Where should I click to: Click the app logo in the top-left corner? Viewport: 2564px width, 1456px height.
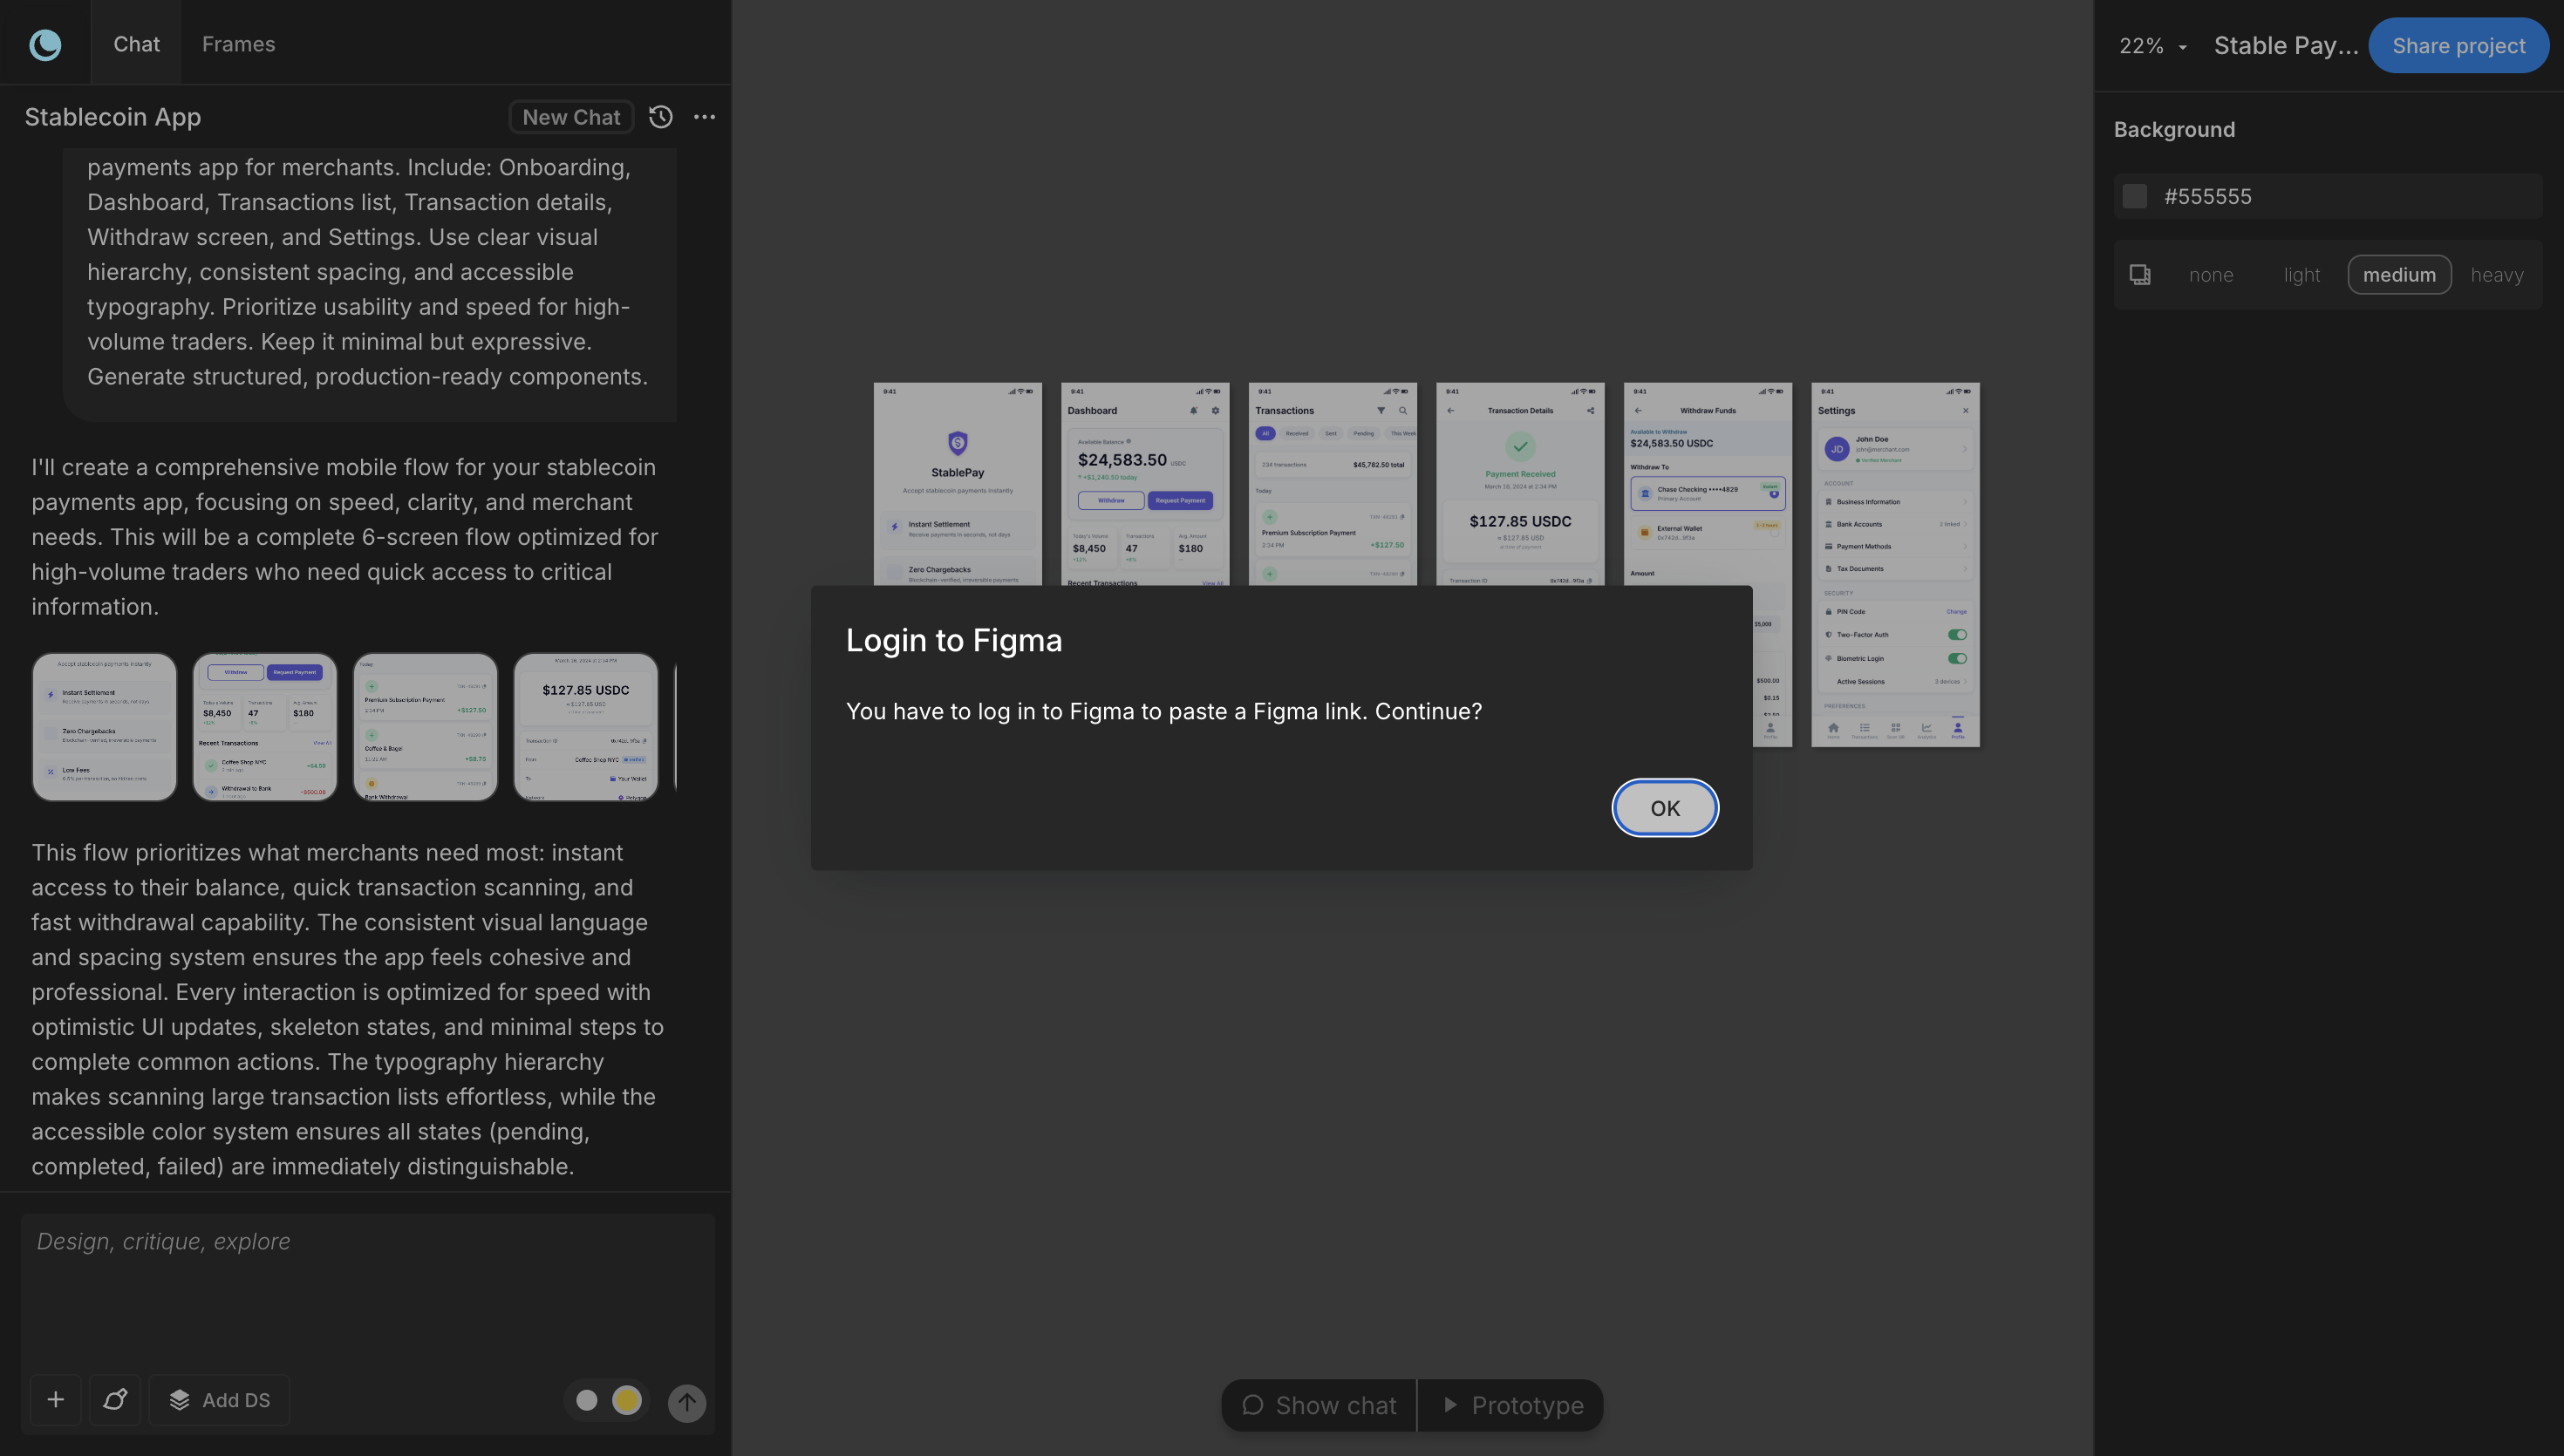click(x=44, y=44)
